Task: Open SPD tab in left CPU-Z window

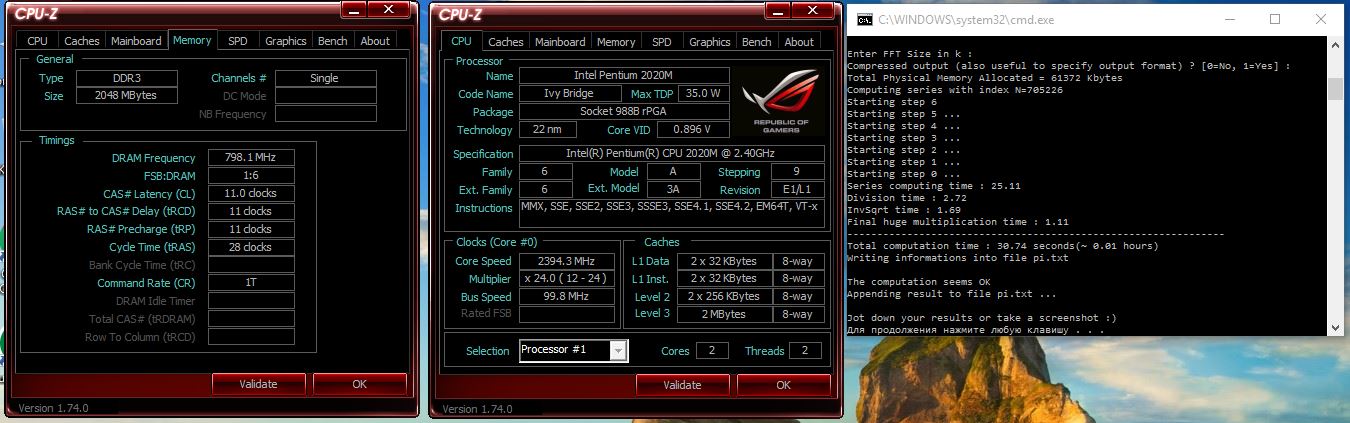Action: [237, 41]
